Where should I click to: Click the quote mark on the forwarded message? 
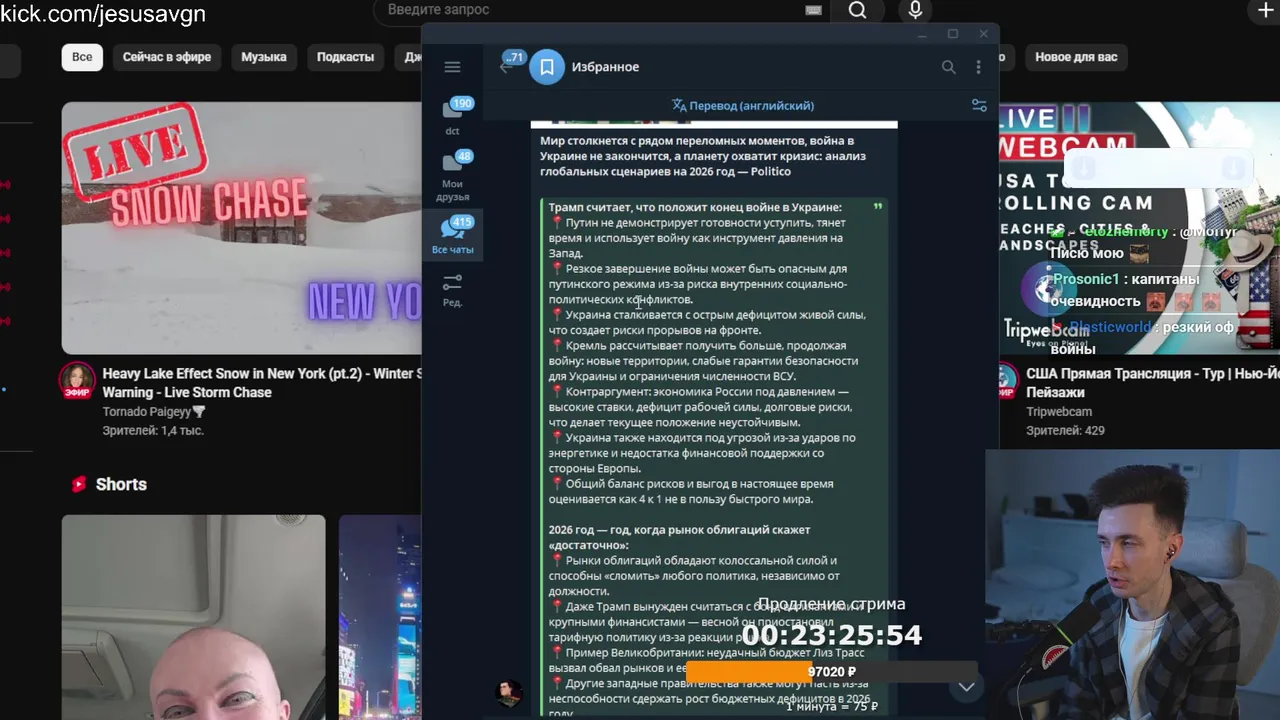click(878, 207)
